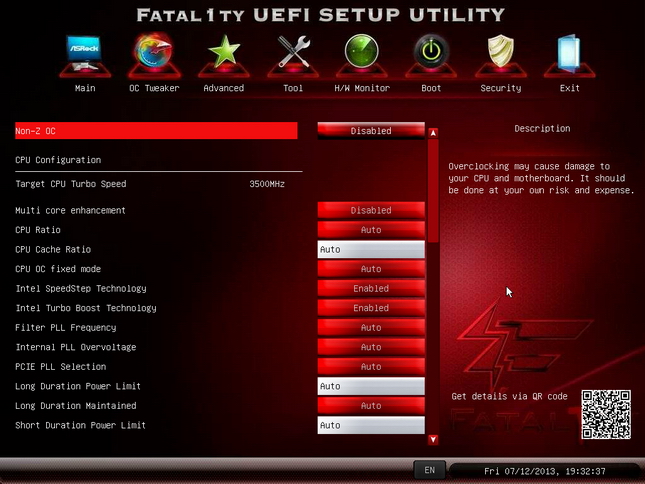Switch to the Tool tab label
Screen dimensions: 645x484
point(293,88)
